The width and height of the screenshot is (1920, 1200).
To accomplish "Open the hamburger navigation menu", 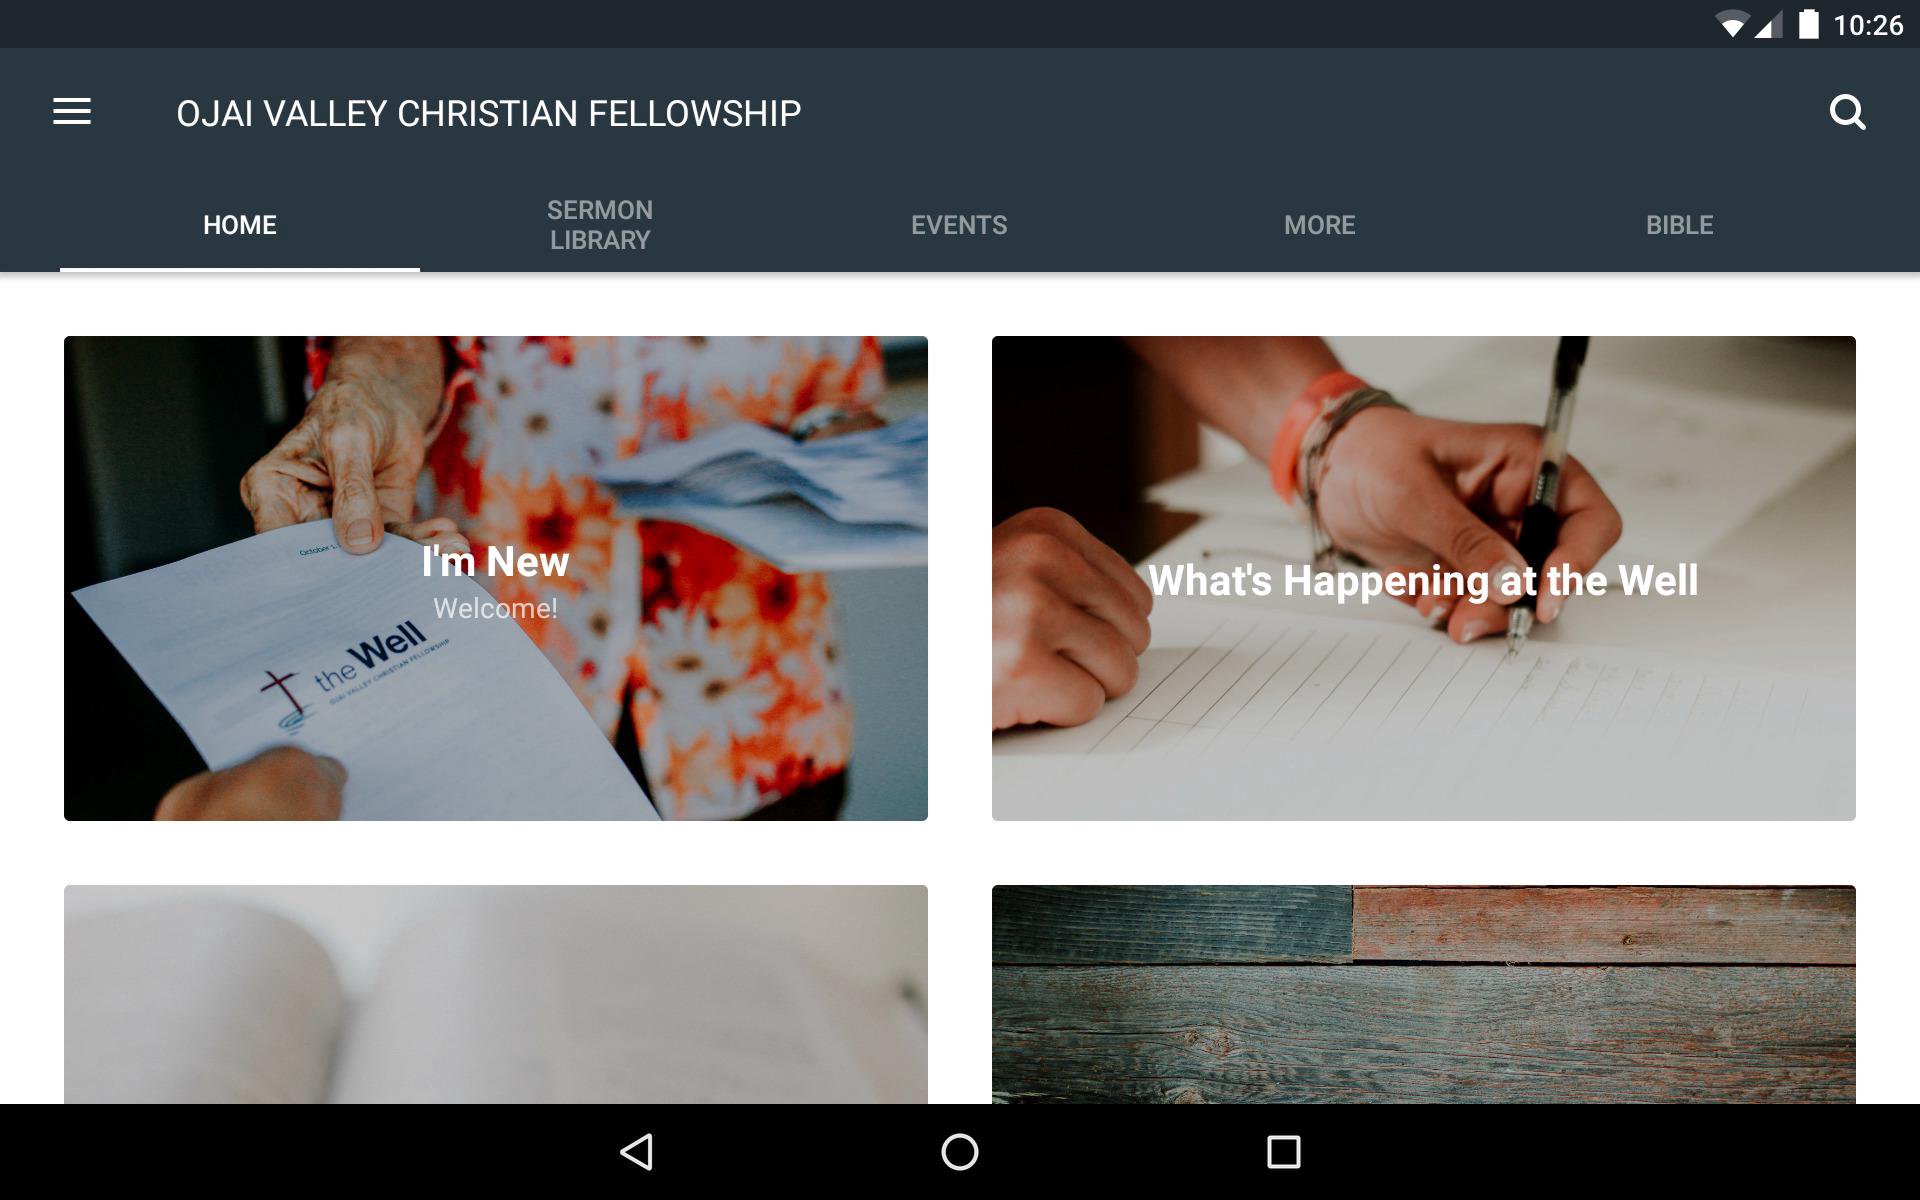I will 72,112.
